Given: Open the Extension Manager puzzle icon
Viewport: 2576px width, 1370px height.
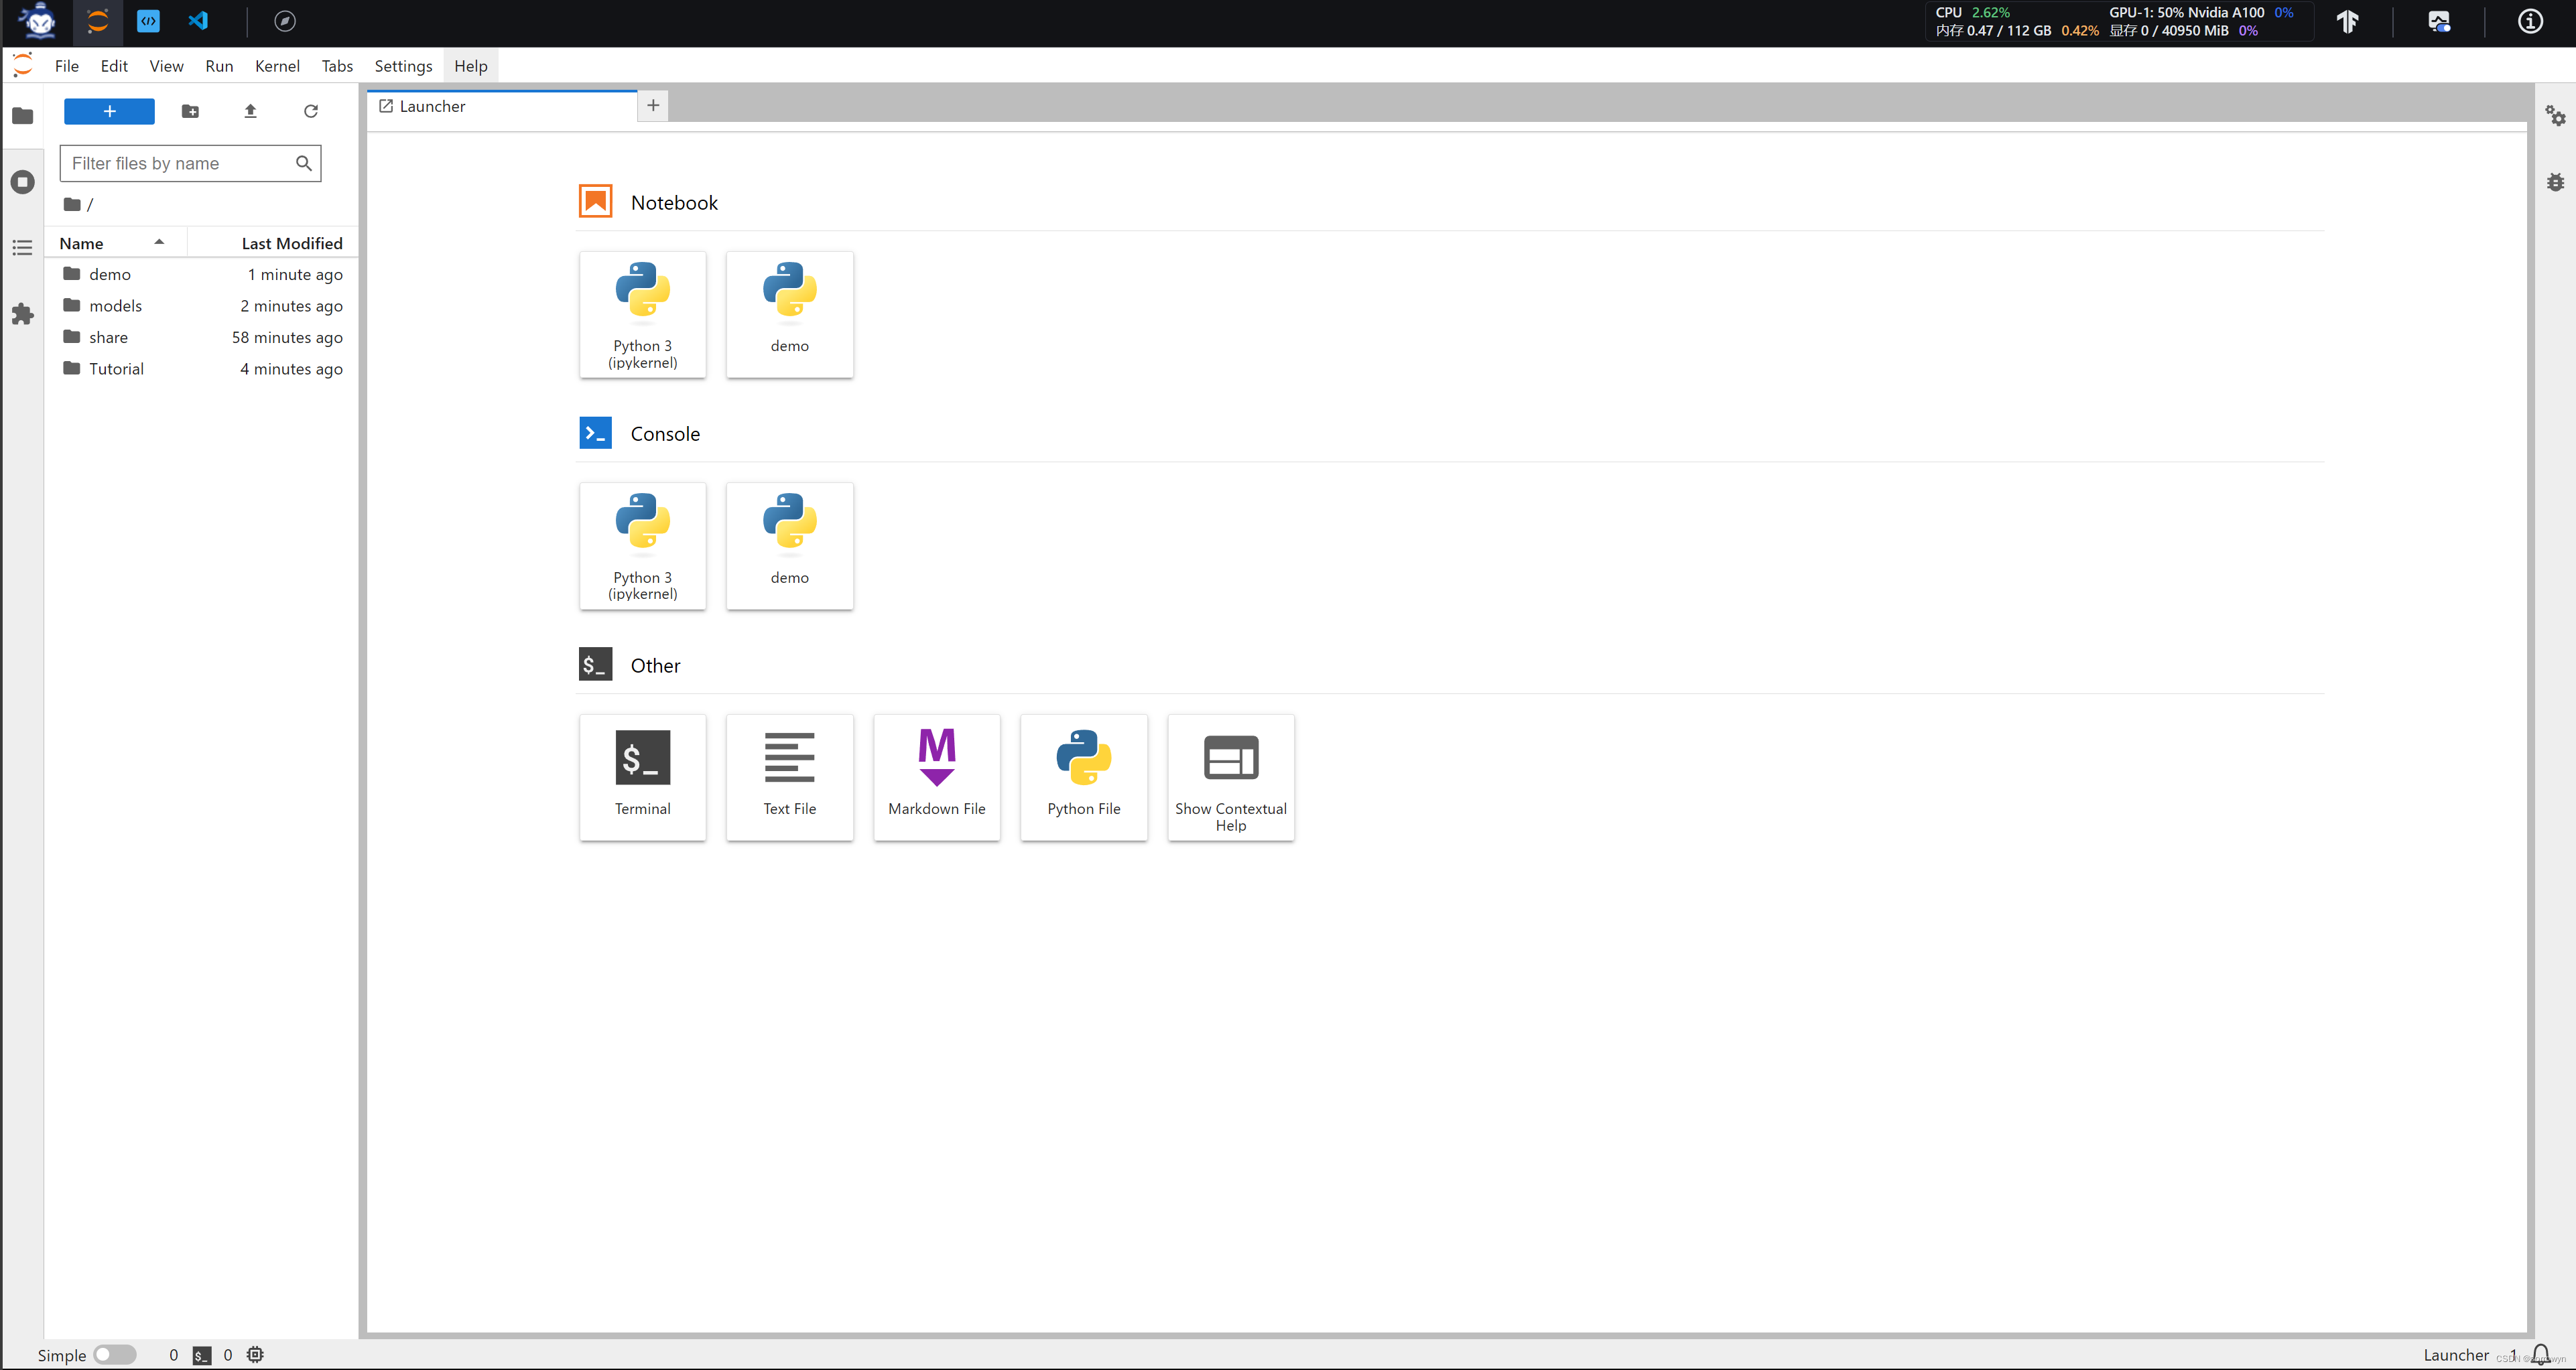Looking at the screenshot, I should (x=22, y=314).
